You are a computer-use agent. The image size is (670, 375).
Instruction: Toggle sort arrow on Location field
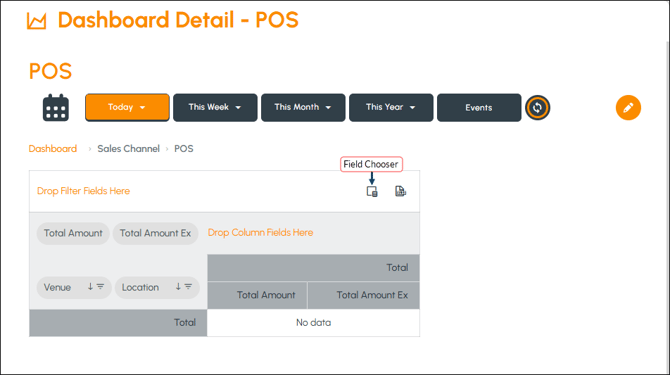(x=178, y=287)
